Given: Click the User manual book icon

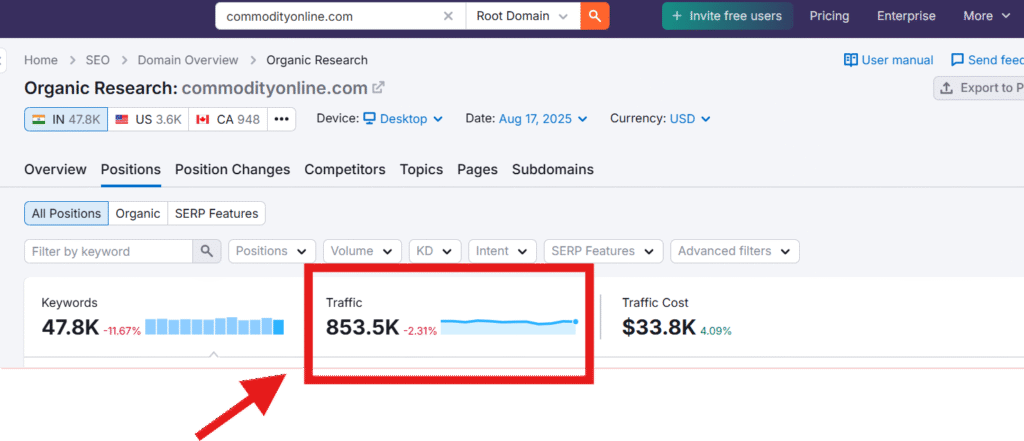Looking at the screenshot, I should coord(850,60).
